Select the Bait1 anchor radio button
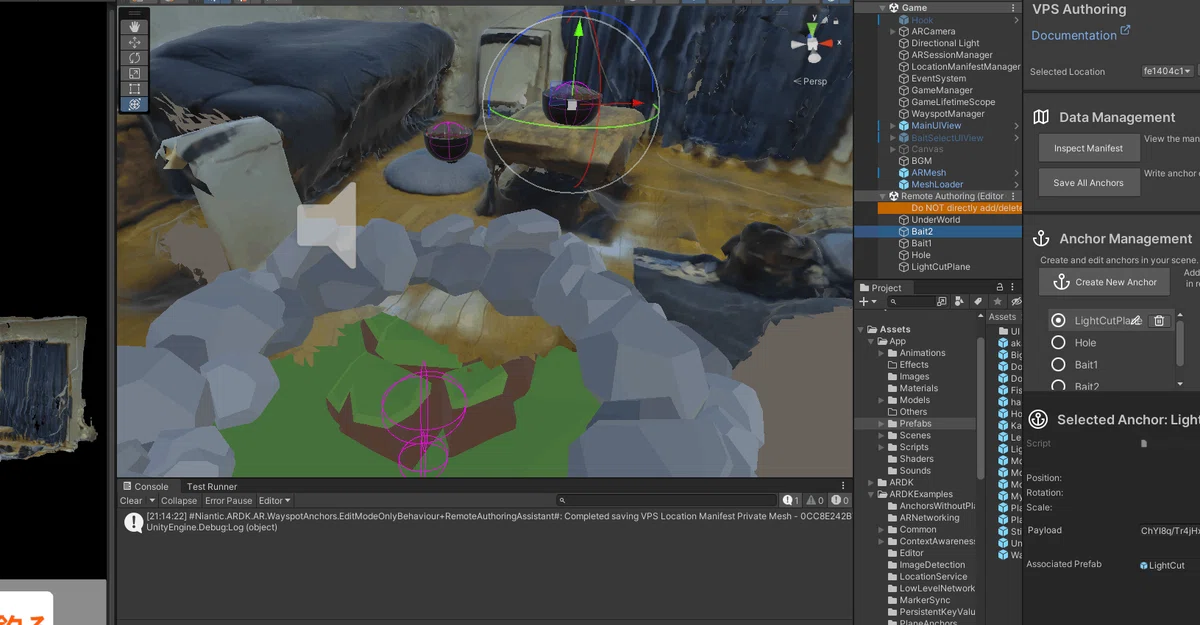Image resolution: width=1200 pixels, height=625 pixels. (x=1058, y=364)
